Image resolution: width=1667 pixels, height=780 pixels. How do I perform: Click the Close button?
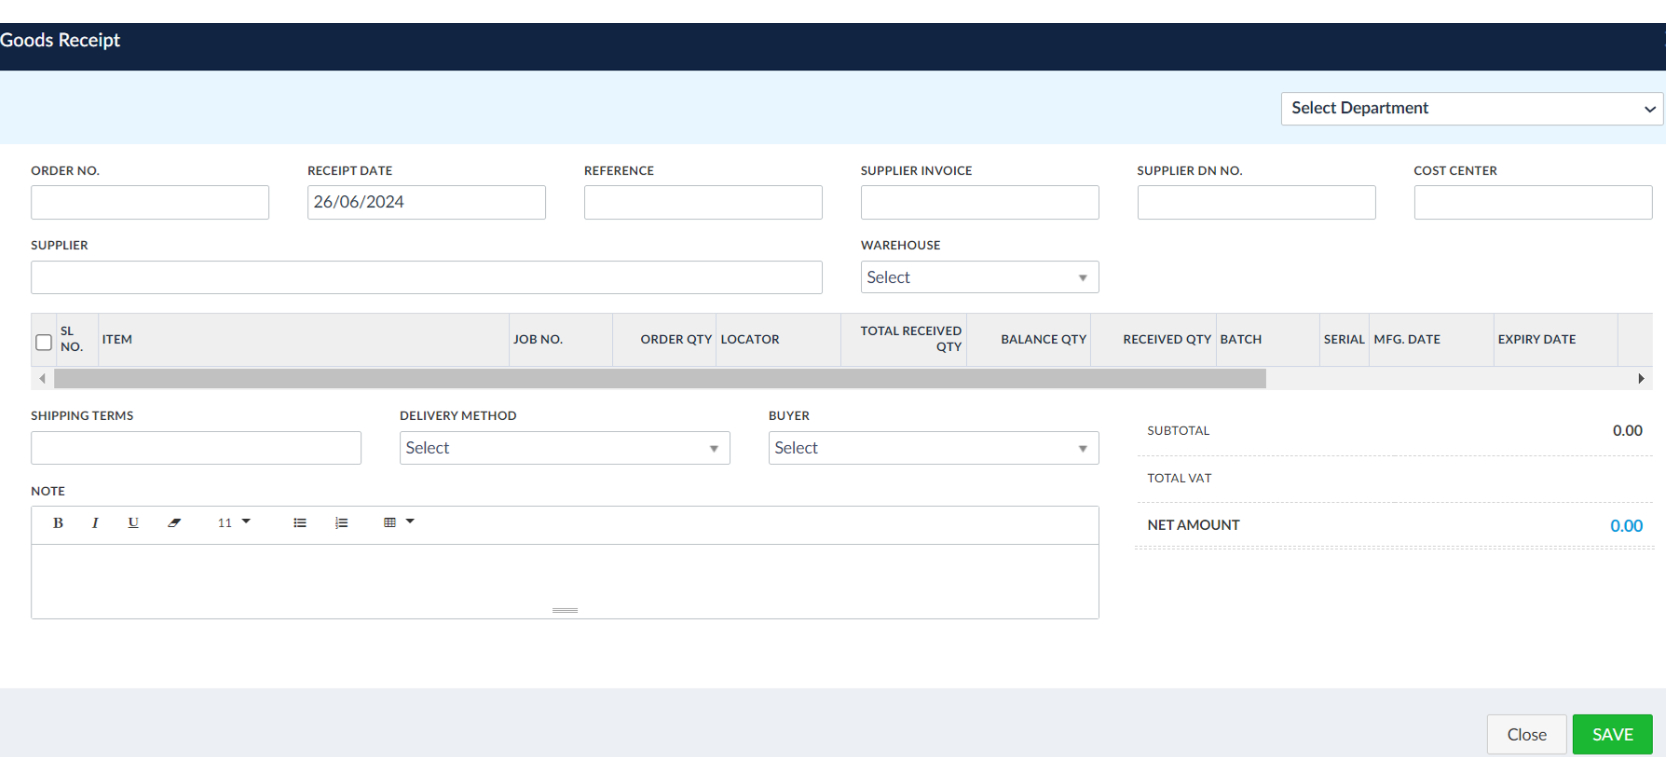point(1527,735)
